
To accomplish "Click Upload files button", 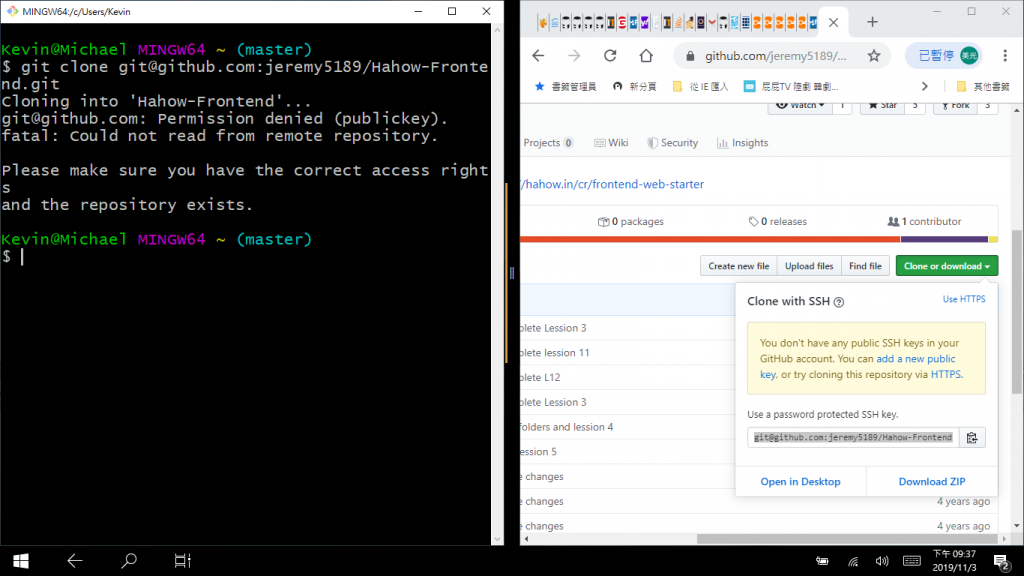I will pyautogui.click(x=809, y=266).
